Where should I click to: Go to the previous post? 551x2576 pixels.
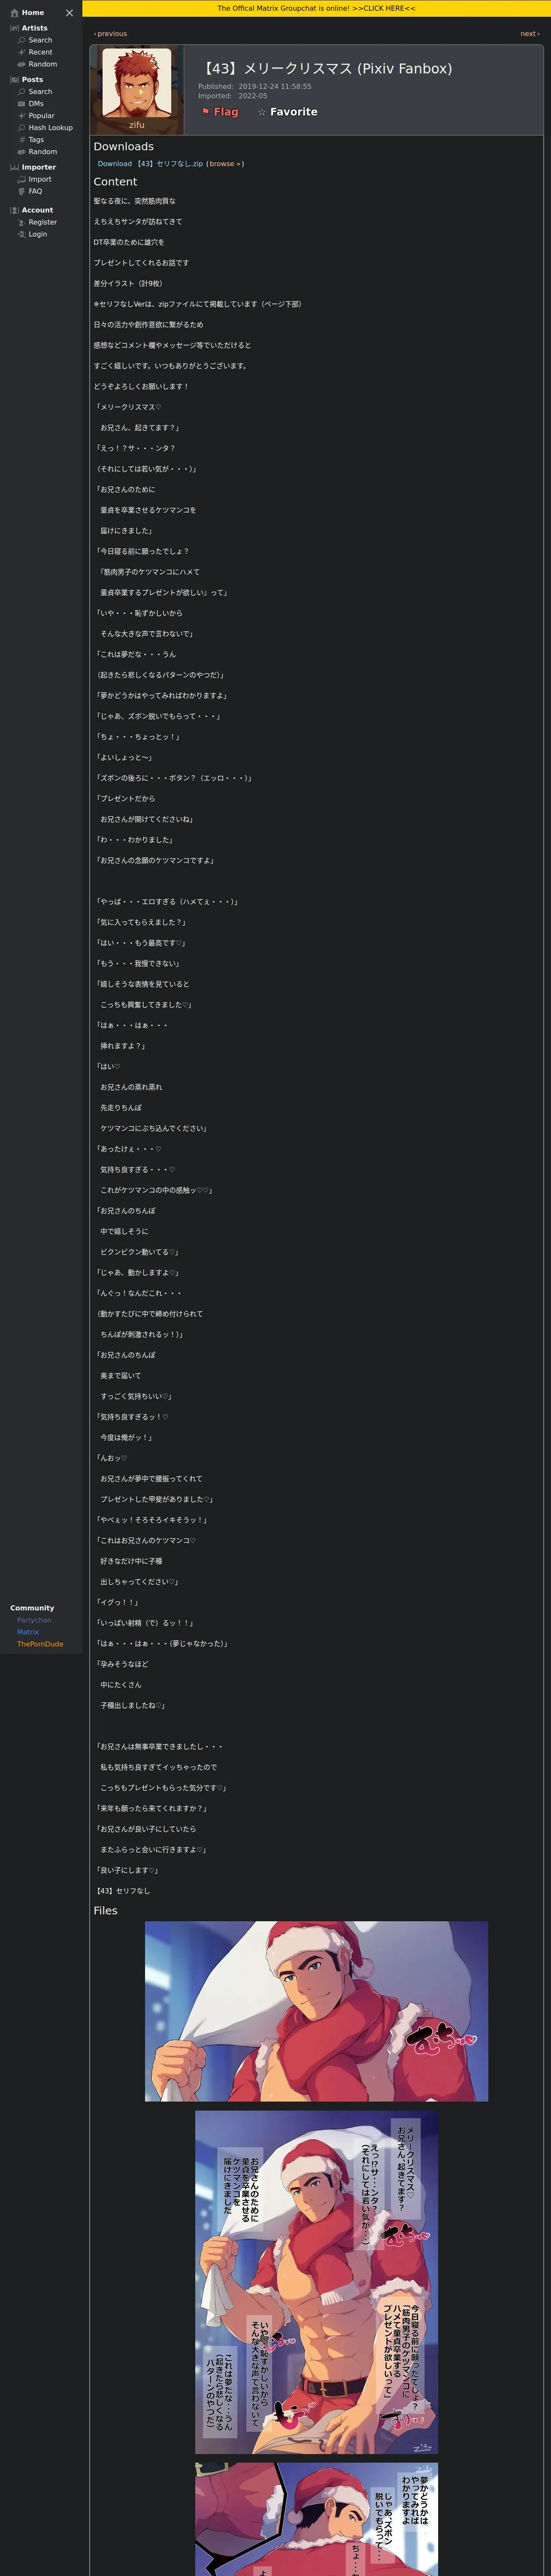pos(111,34)
